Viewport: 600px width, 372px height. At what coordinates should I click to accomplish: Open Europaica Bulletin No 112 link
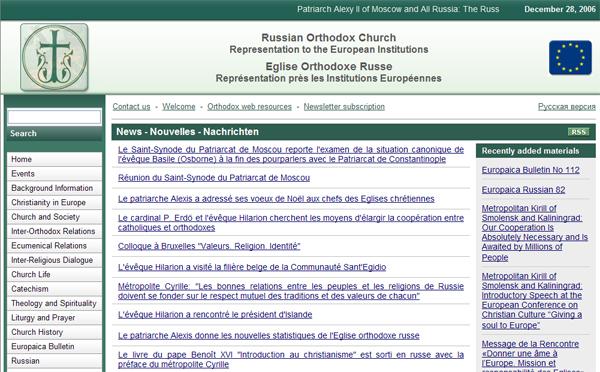(530, 170)
